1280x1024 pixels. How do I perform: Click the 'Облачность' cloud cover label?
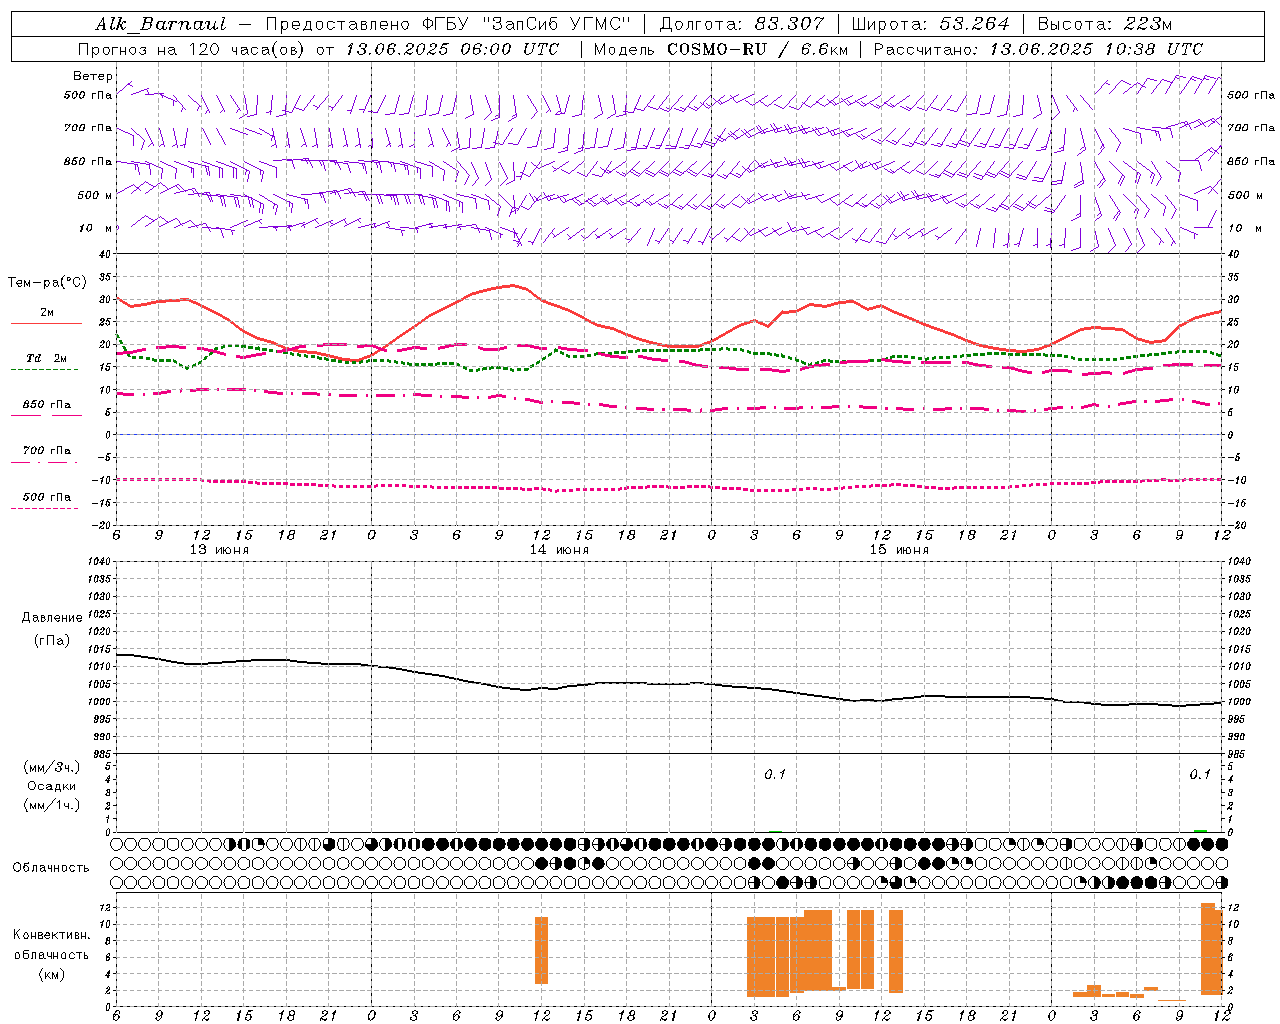click(51, 868)
